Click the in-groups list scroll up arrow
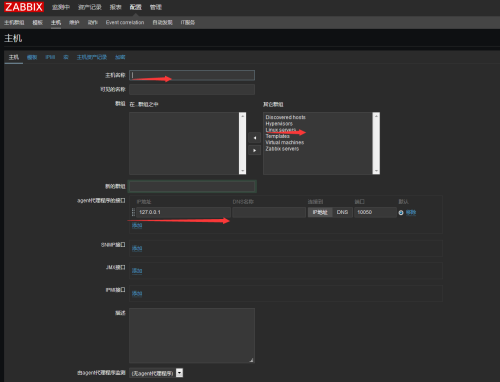 243,116
